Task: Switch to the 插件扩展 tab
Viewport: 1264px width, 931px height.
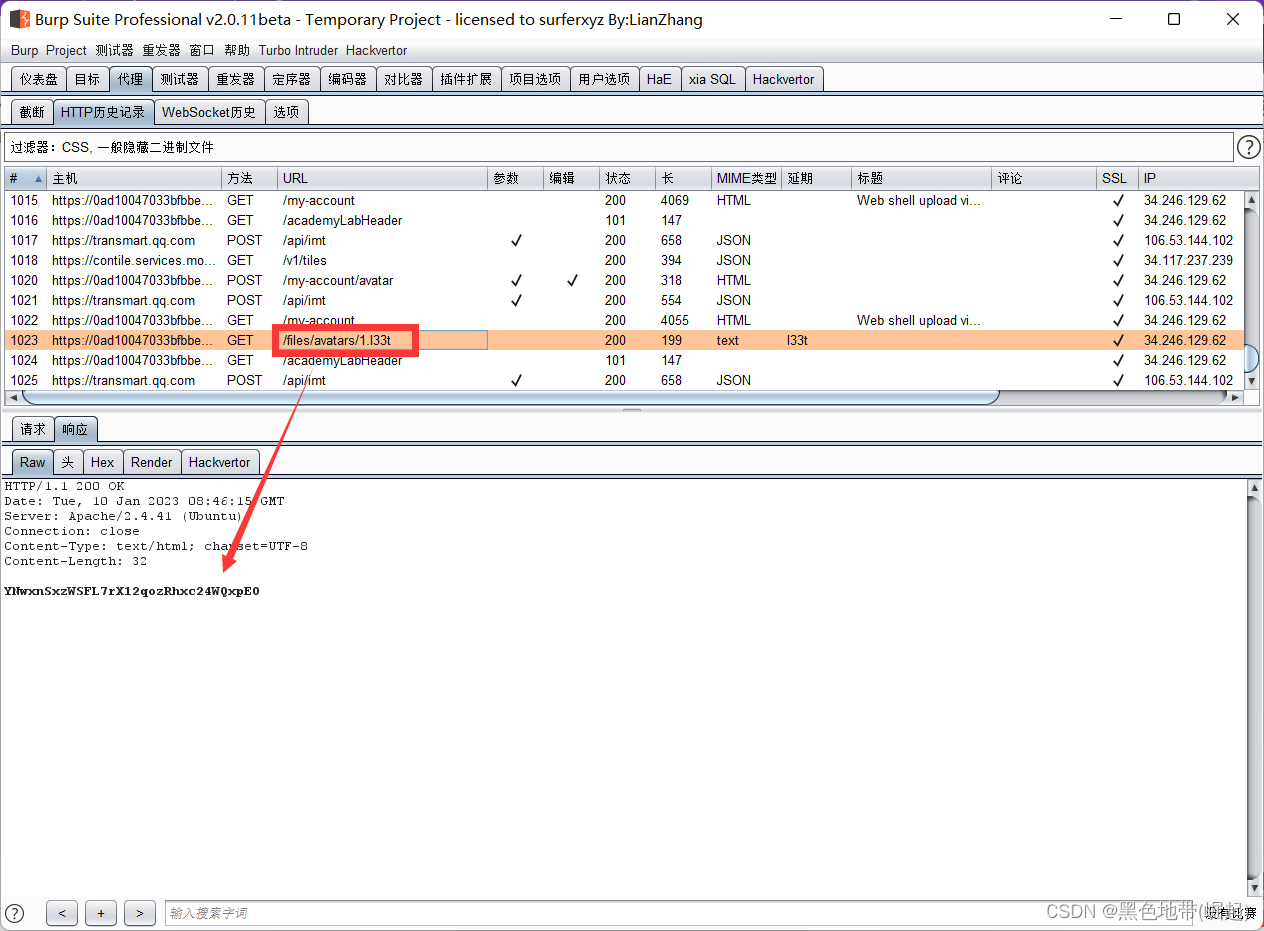Action: (x=466, y=79)
